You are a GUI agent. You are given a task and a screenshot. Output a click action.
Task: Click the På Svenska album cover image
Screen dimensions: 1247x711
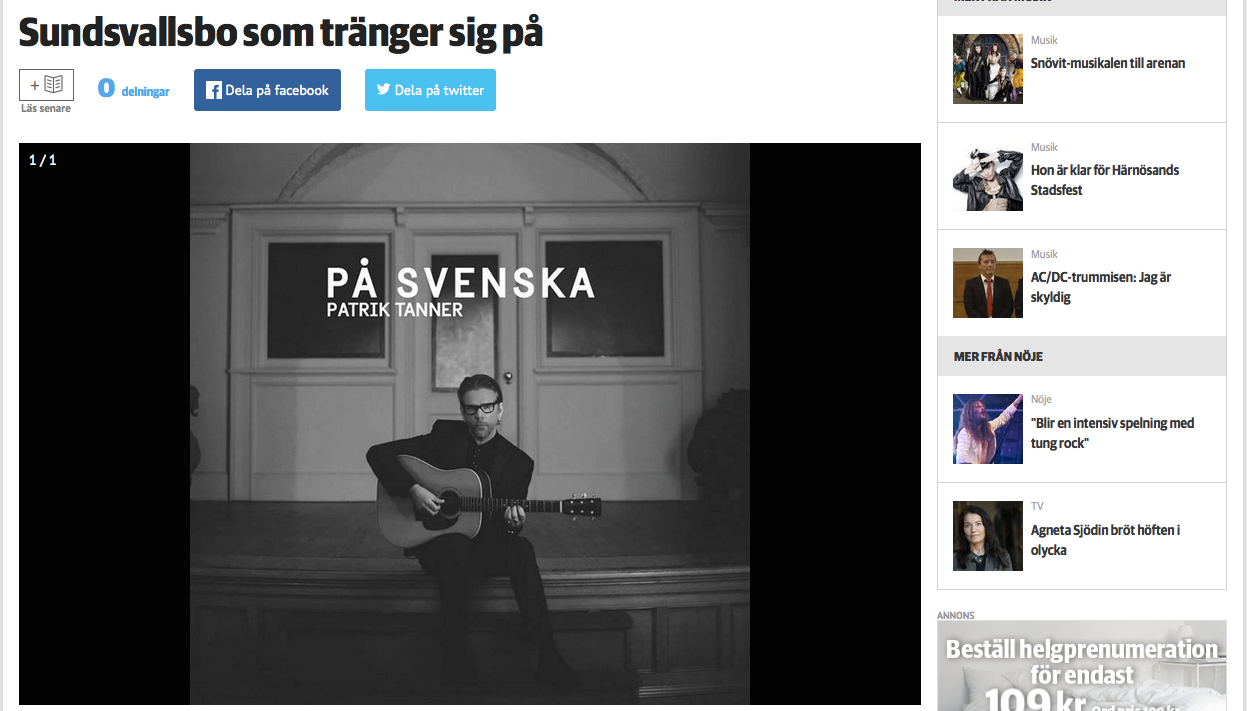pyautogui.click(x=470, y=424)
